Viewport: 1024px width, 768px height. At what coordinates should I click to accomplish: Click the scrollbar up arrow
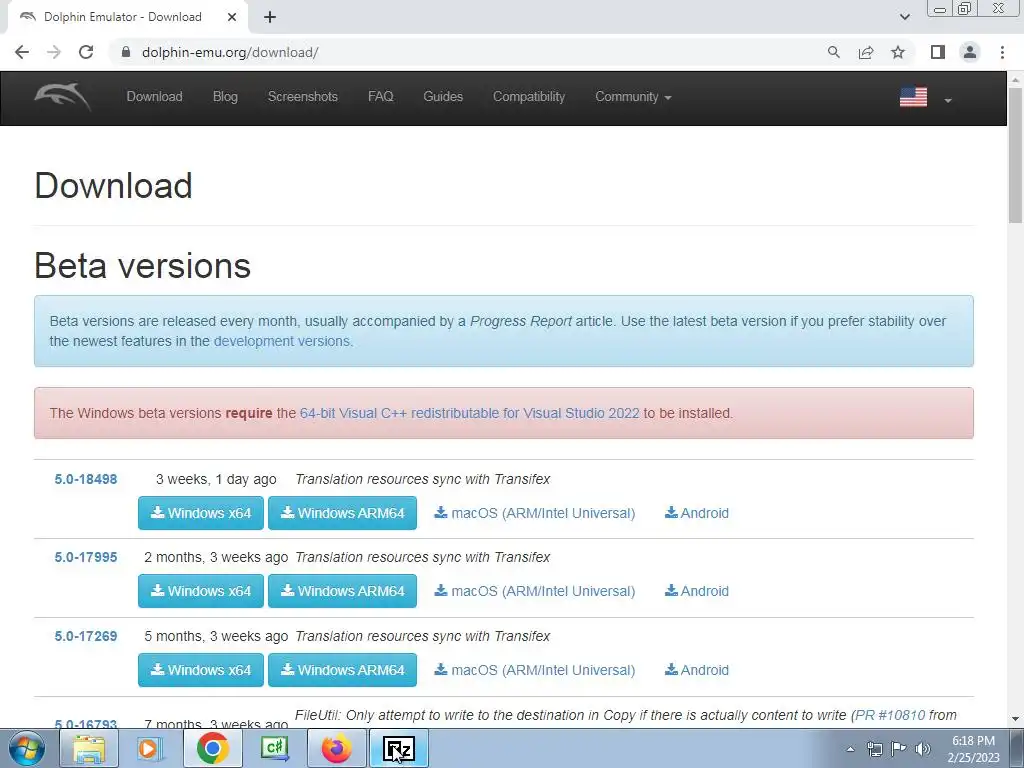[1016, 80]
